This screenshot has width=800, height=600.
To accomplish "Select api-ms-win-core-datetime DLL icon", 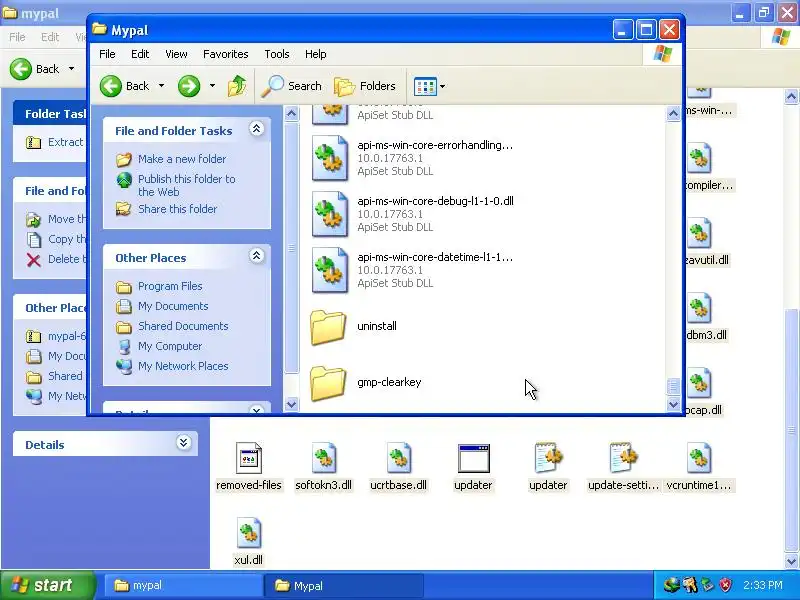I will pyautogui.click(x=330, y=270).
